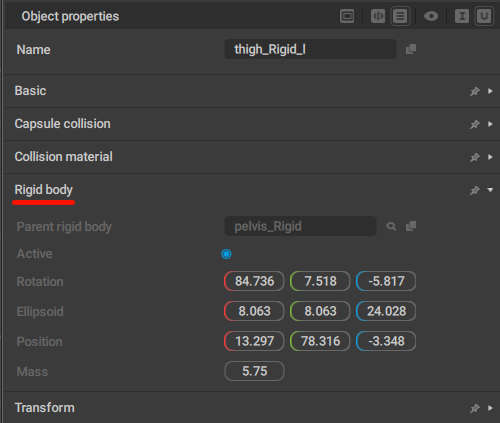Click the frame view icon in header

click(347, 16)
